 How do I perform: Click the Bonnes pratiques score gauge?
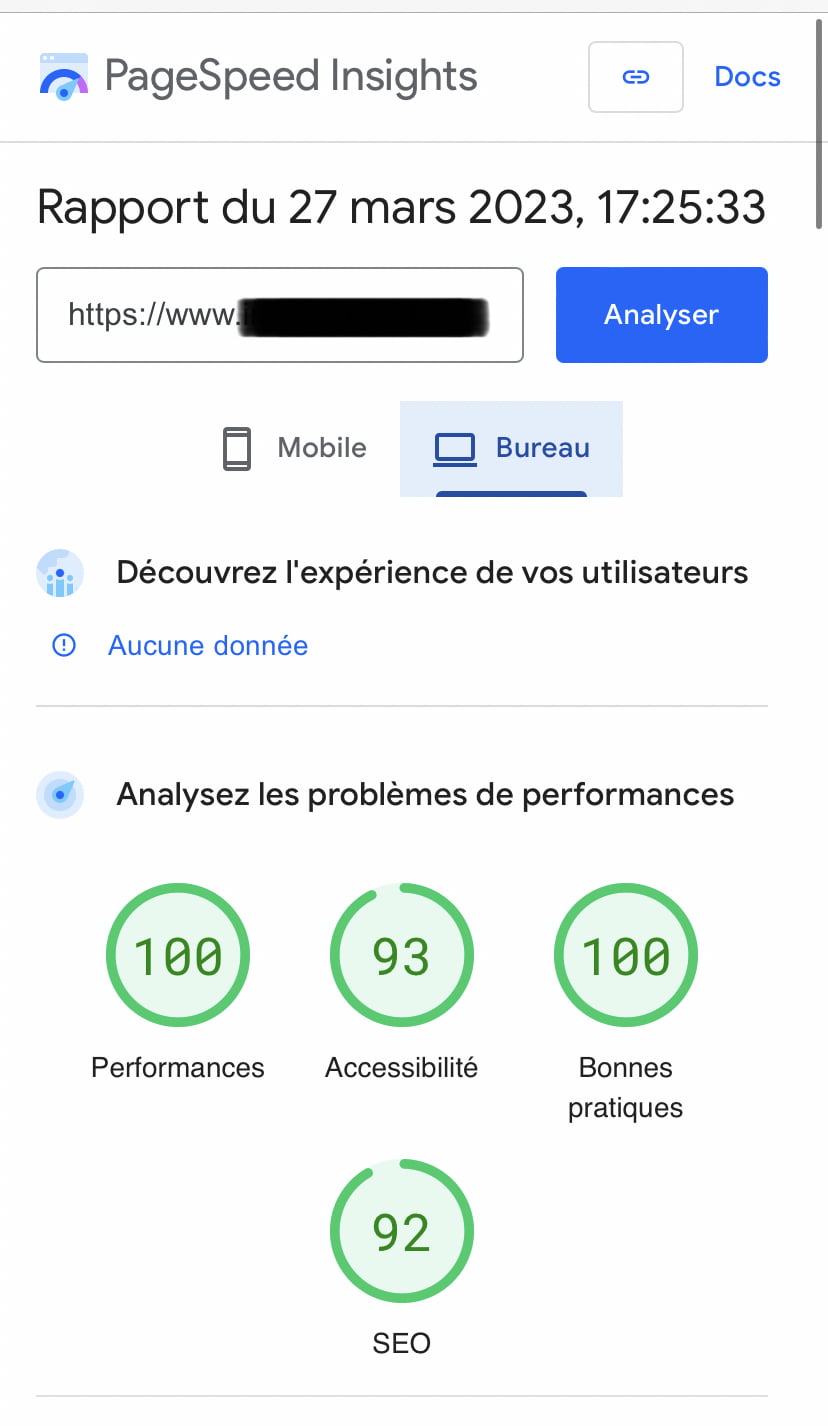[x=626, y=956]
